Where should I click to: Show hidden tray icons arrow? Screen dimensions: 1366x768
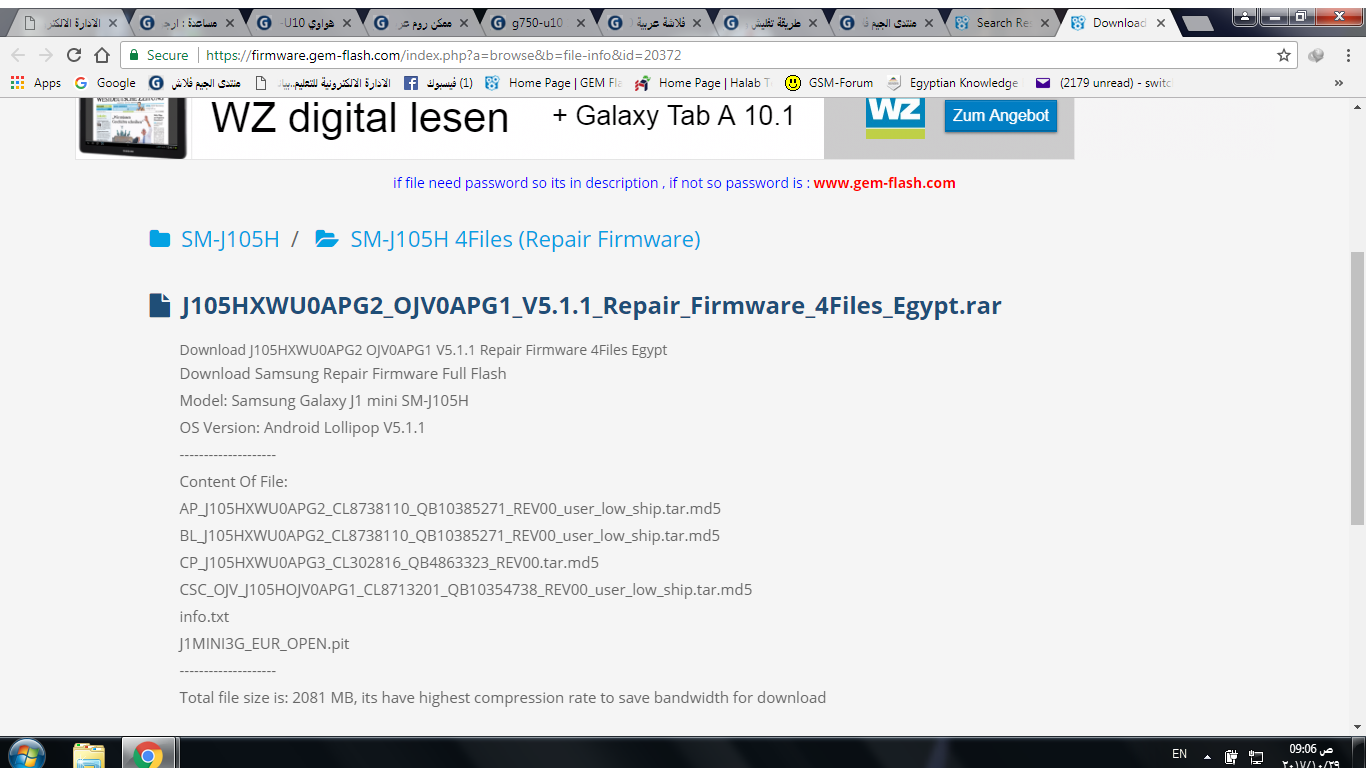pos(1207,757)
